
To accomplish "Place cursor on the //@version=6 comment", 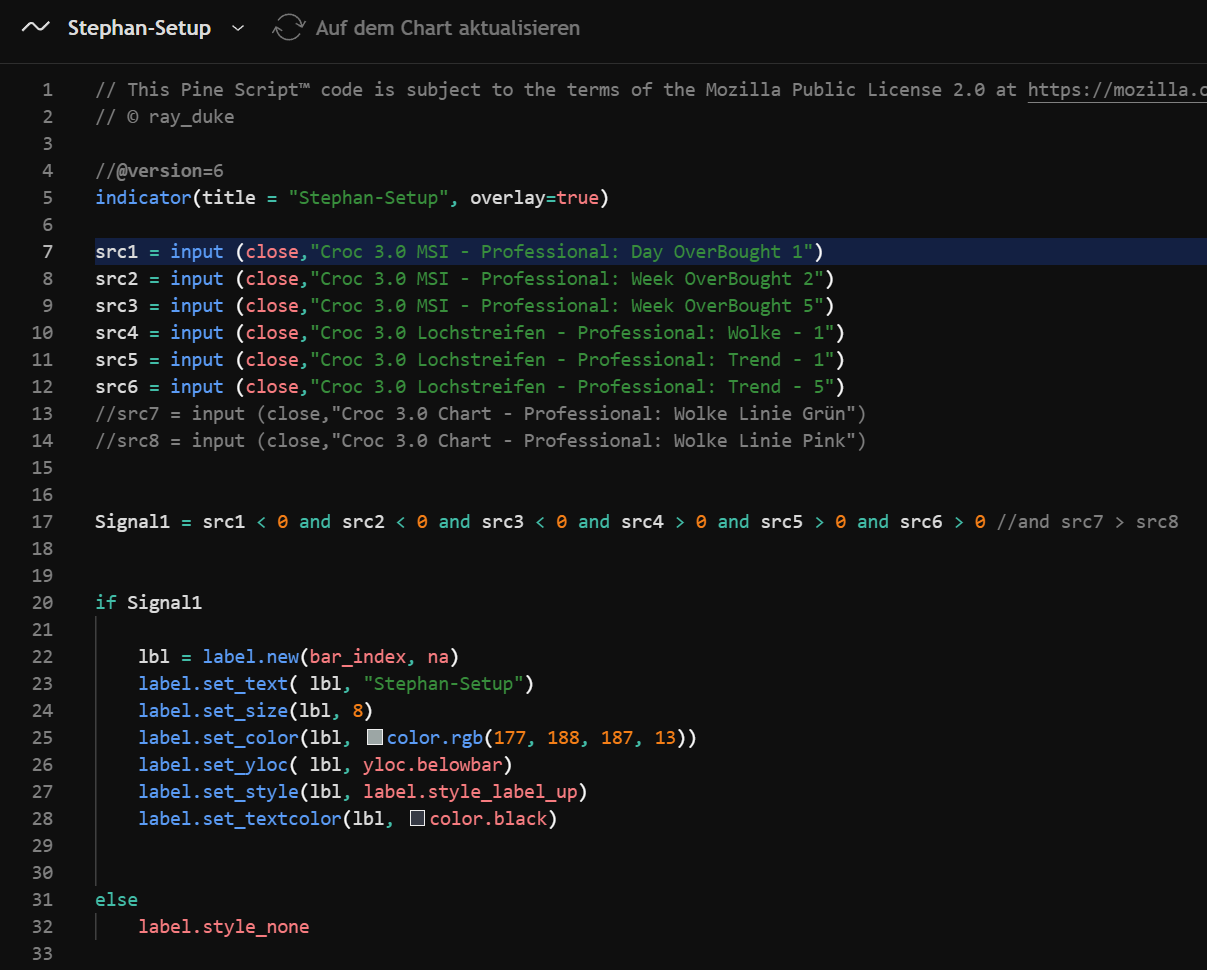I will [159, 171].
